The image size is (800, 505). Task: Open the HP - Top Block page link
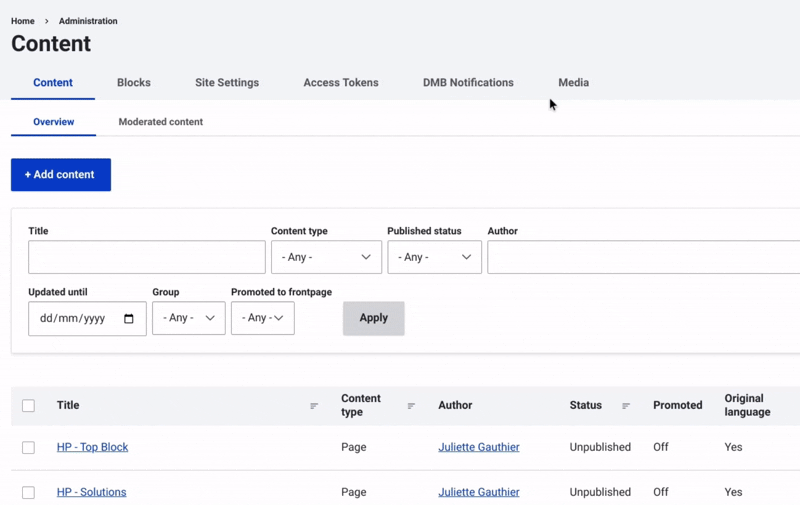coord(92,447)
